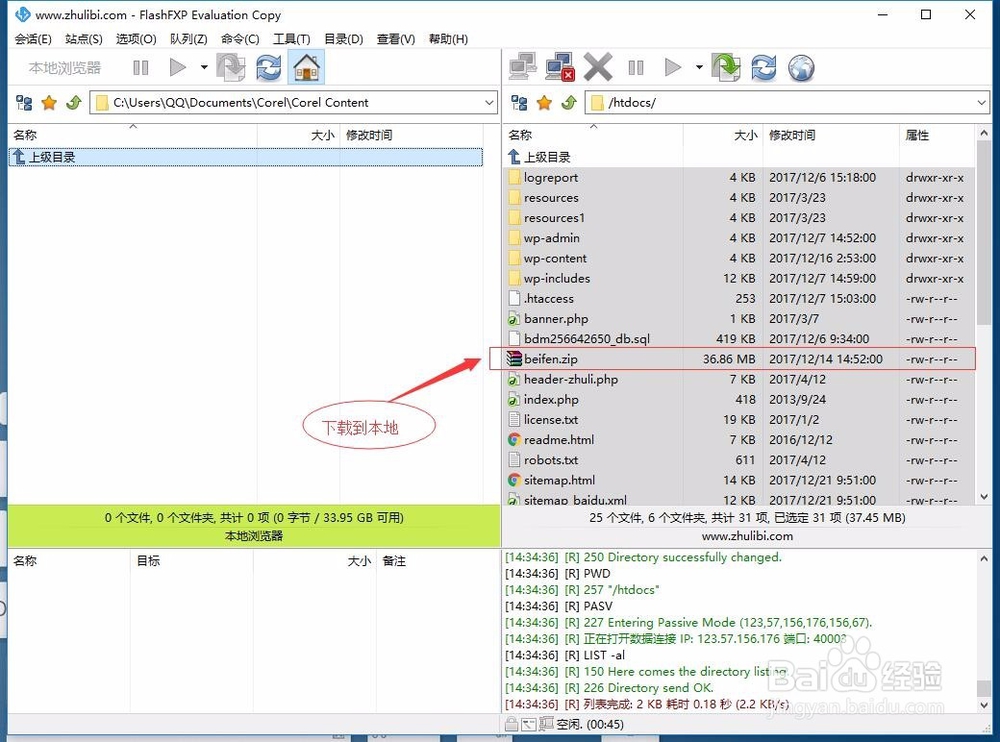Select the wp-includes folder
The height and width of the screenshot is (742, 1000).
click(x=739, y=278)
